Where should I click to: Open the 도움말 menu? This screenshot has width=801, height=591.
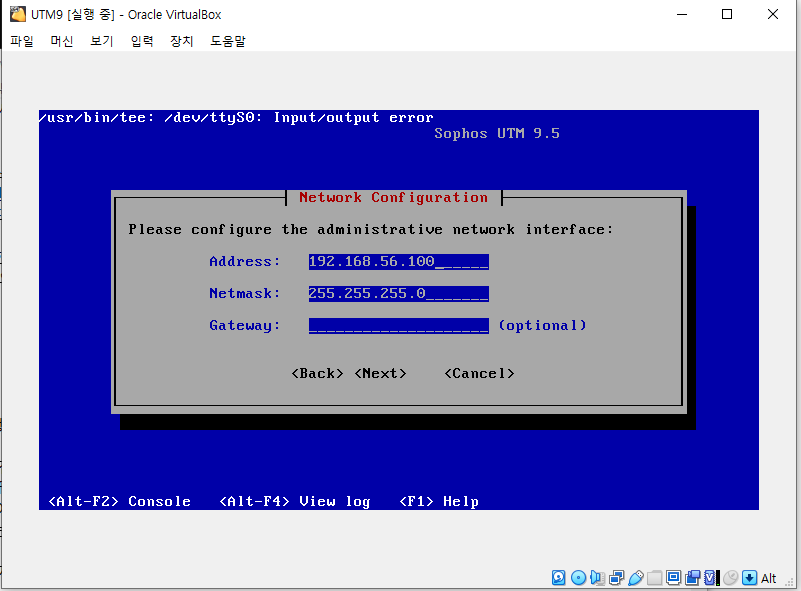(228, 41)
